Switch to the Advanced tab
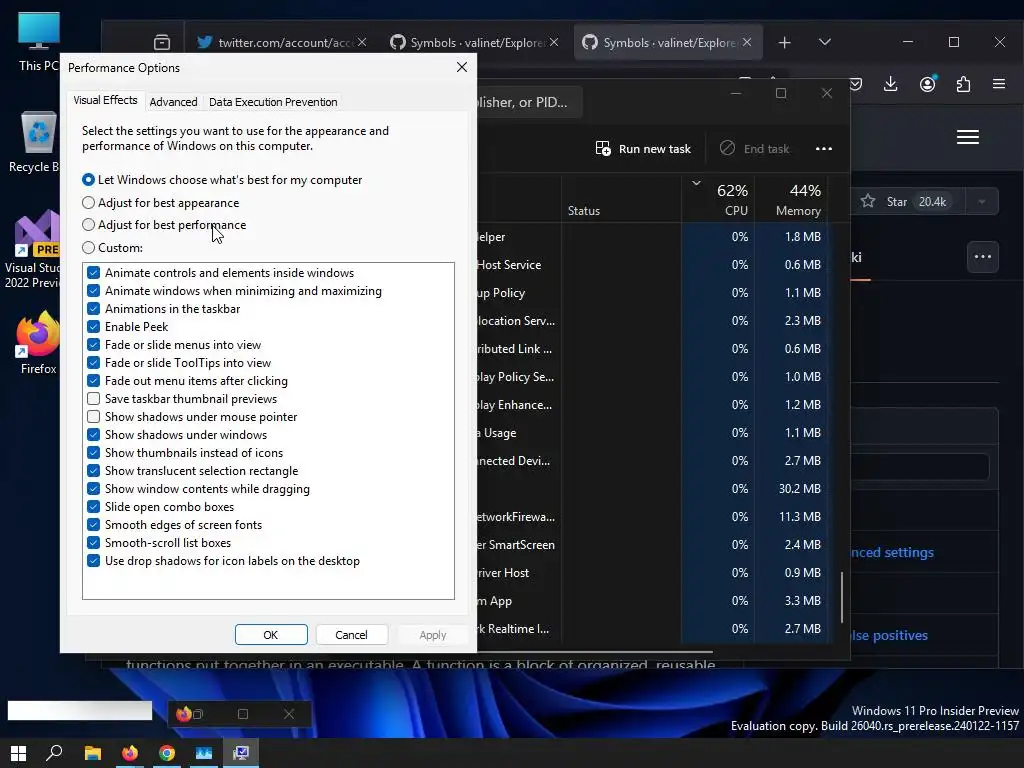The image size is (1024, 768). pyautogui.click(x=173, y=102)
